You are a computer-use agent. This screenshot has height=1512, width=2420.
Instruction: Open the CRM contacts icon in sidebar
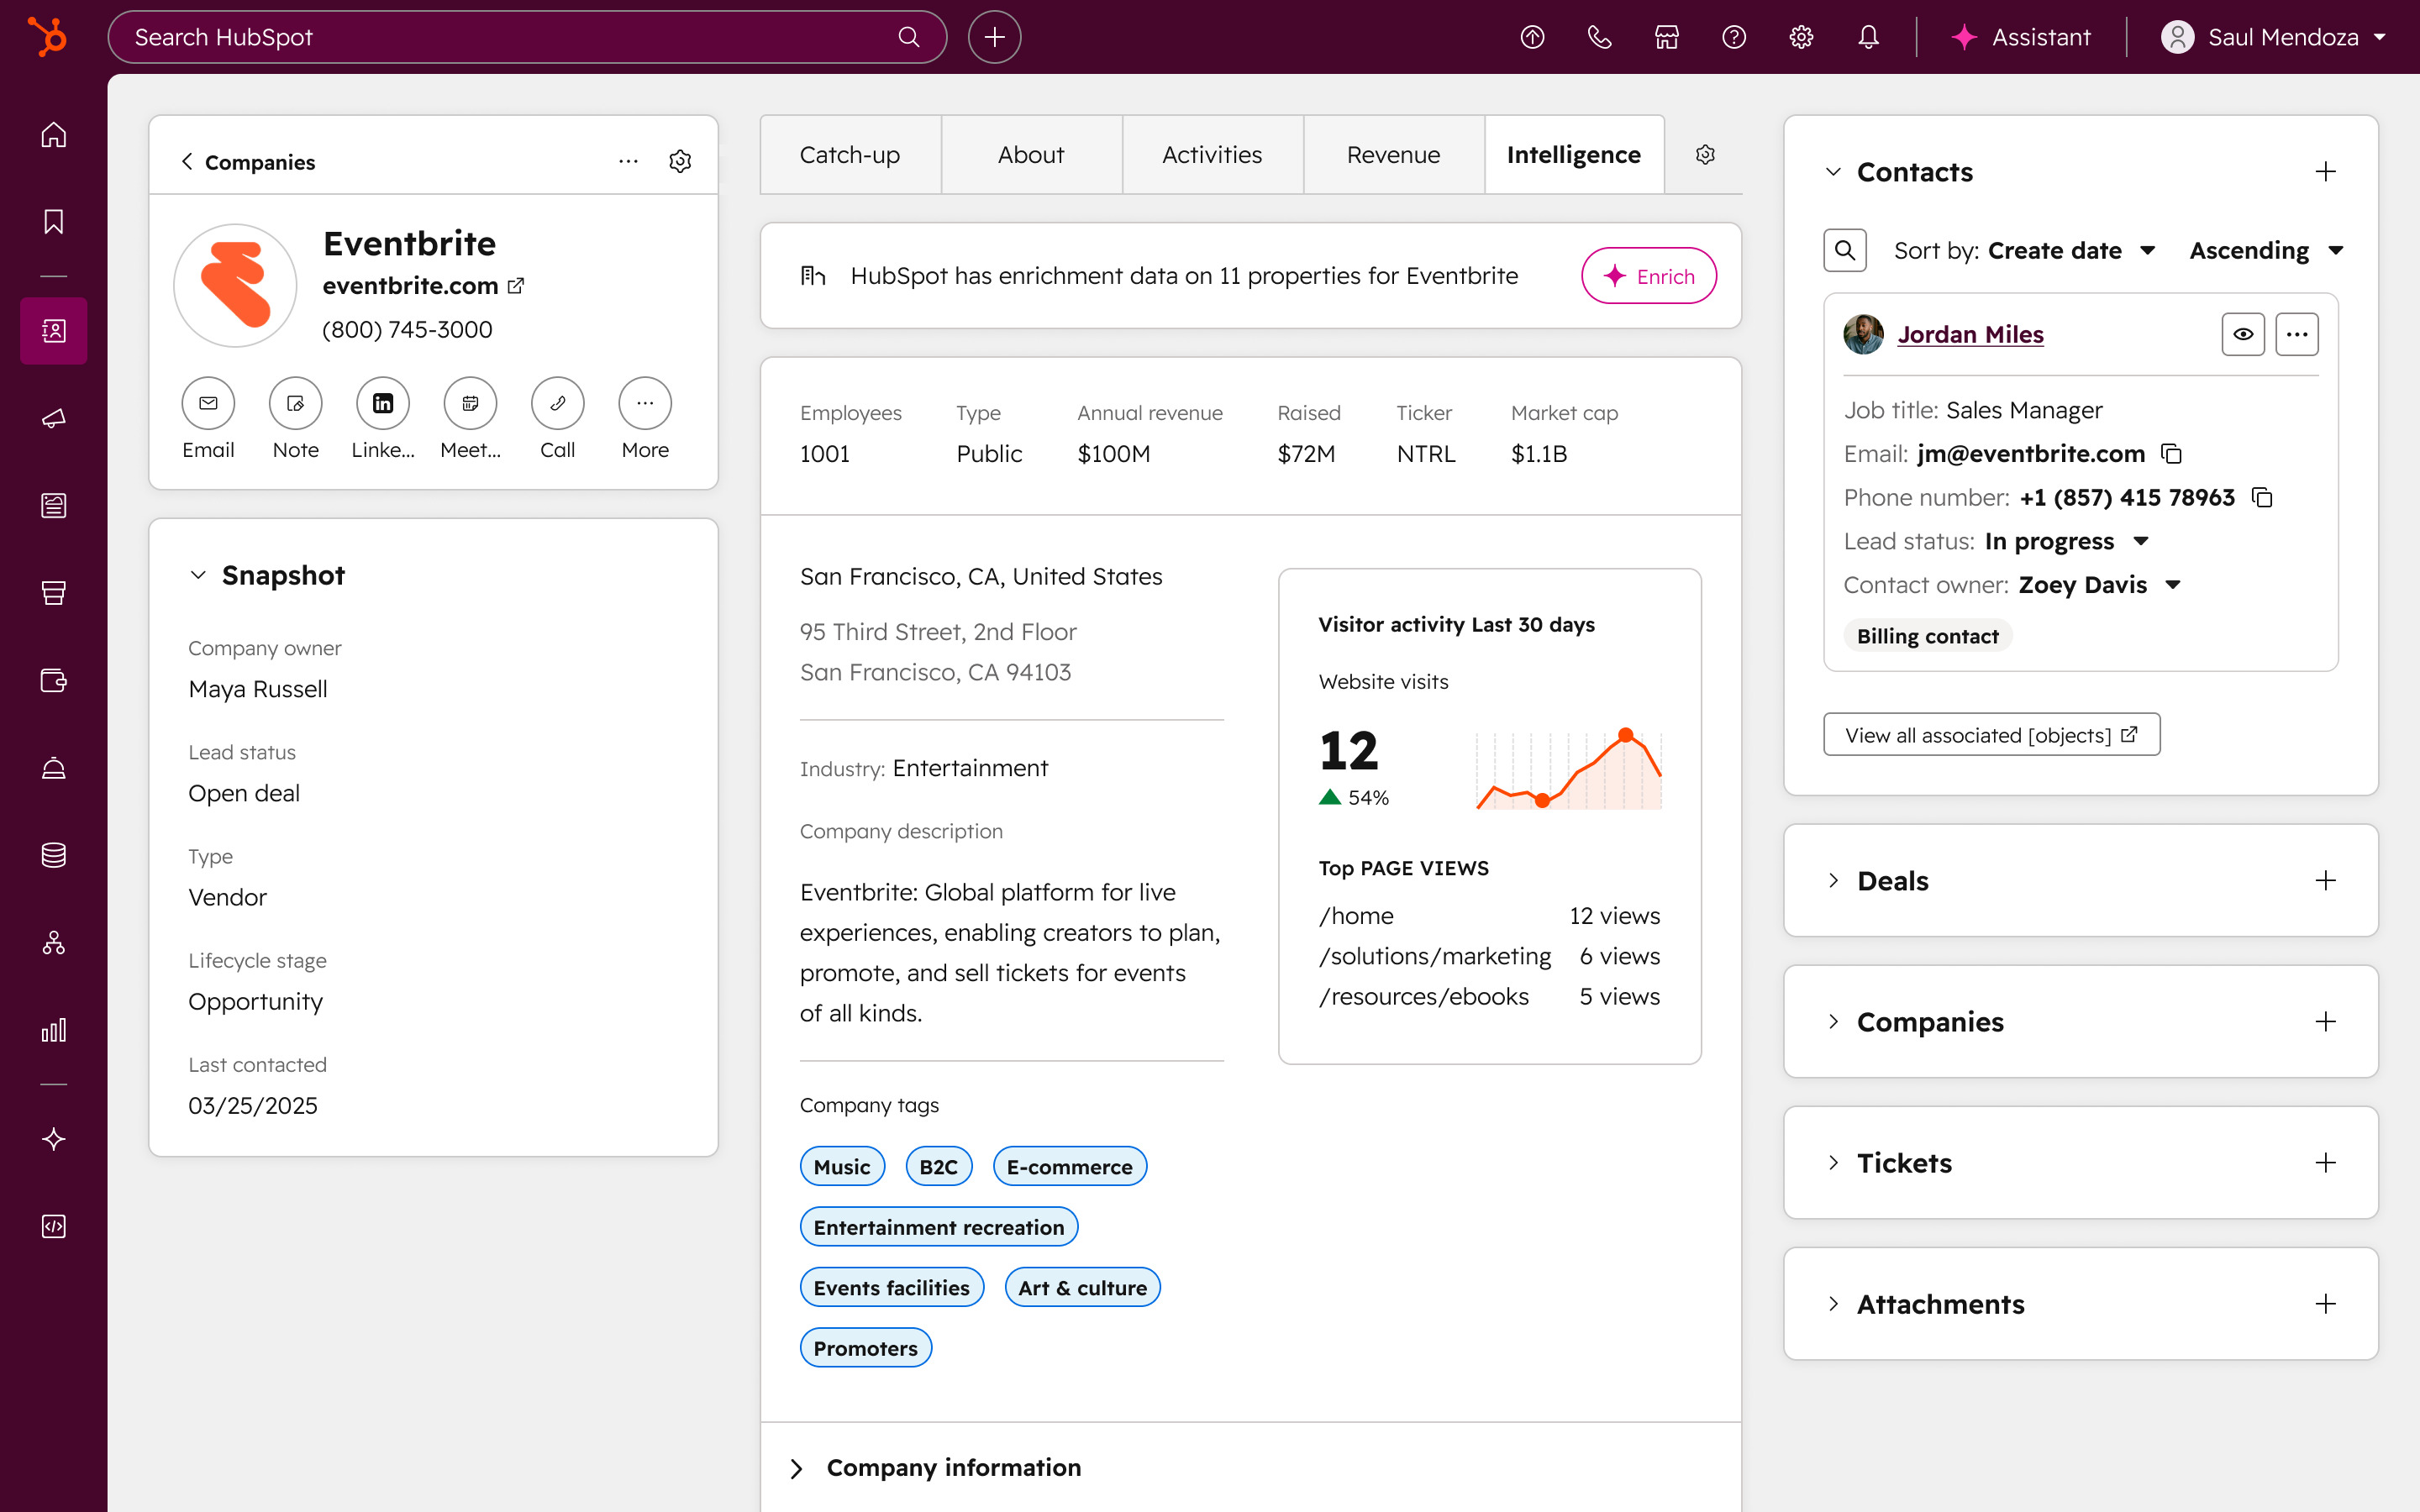(54, 330)
